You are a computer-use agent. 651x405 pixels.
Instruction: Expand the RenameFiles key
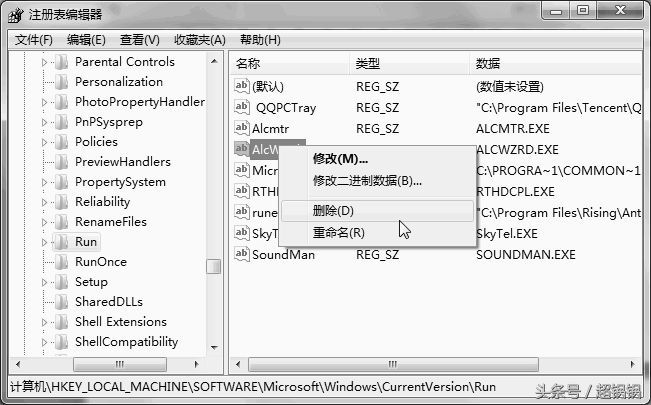point(44,222)
